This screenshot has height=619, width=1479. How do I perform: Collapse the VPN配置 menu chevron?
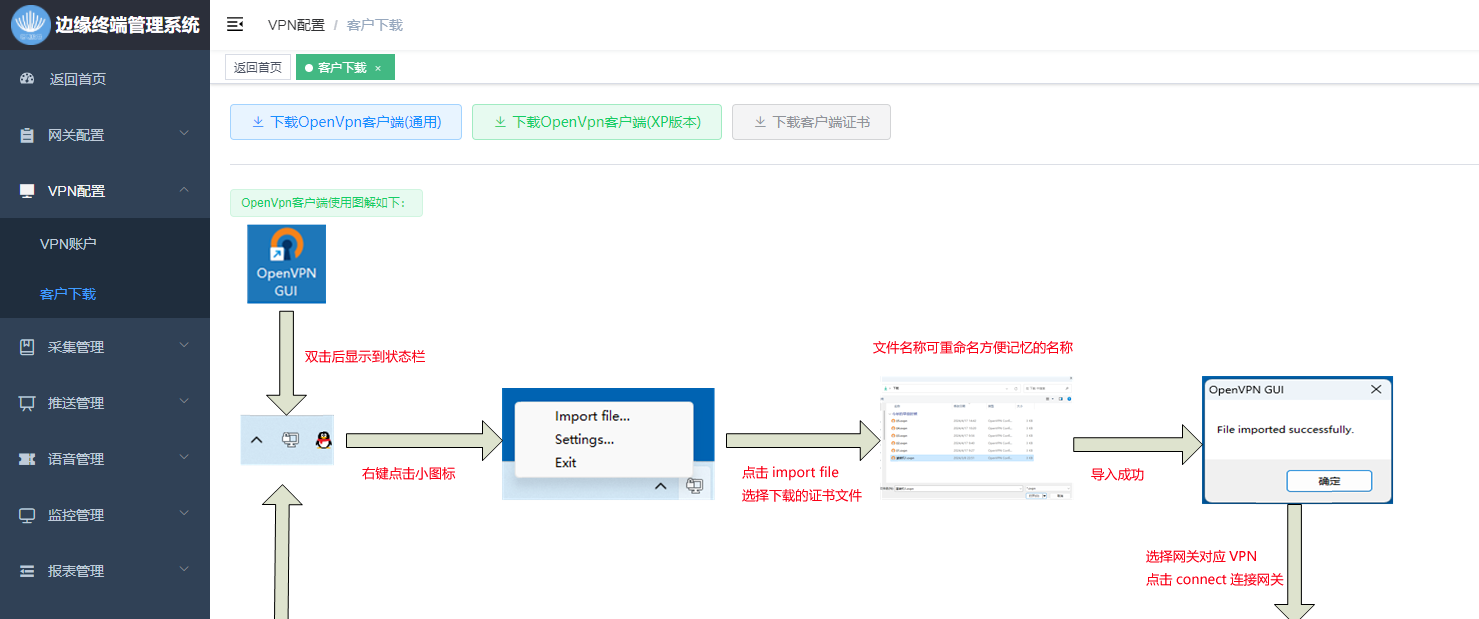point(184,190)
